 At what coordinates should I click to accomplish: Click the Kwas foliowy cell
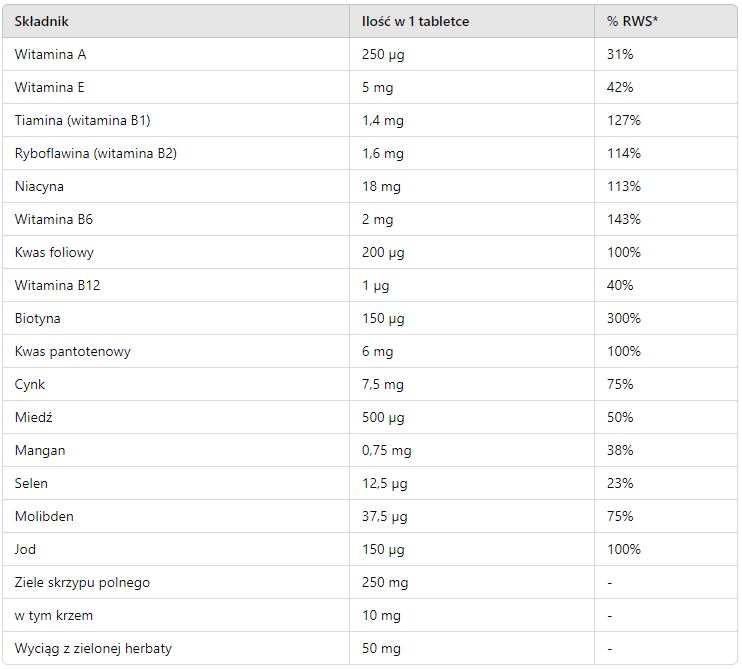[54, 252]
